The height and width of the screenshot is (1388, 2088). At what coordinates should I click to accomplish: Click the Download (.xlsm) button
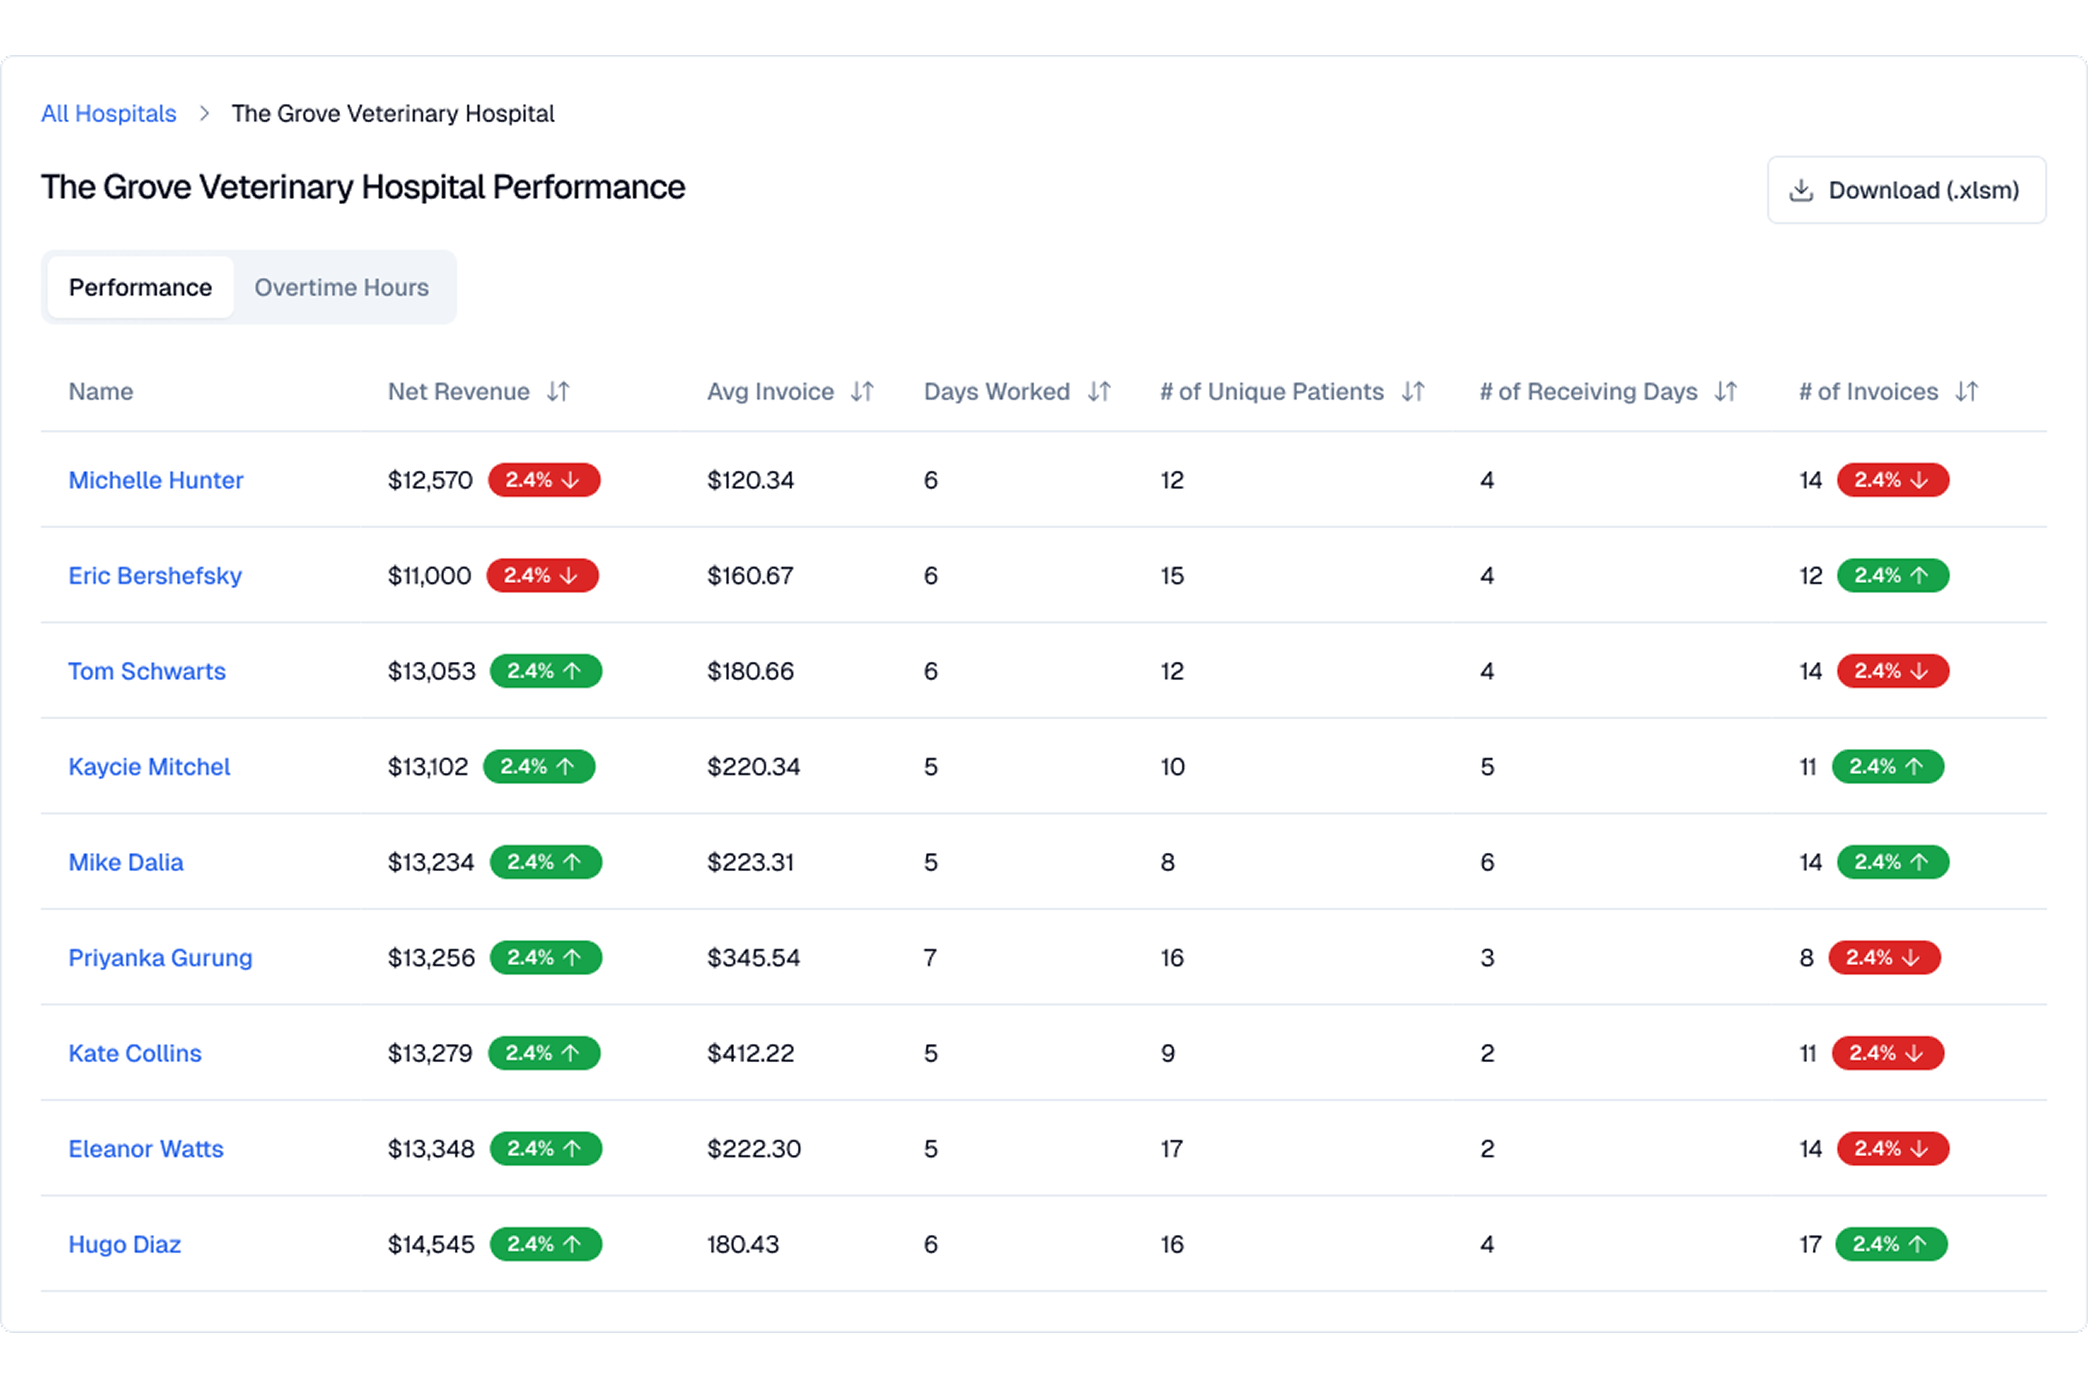pos(1905,189)
